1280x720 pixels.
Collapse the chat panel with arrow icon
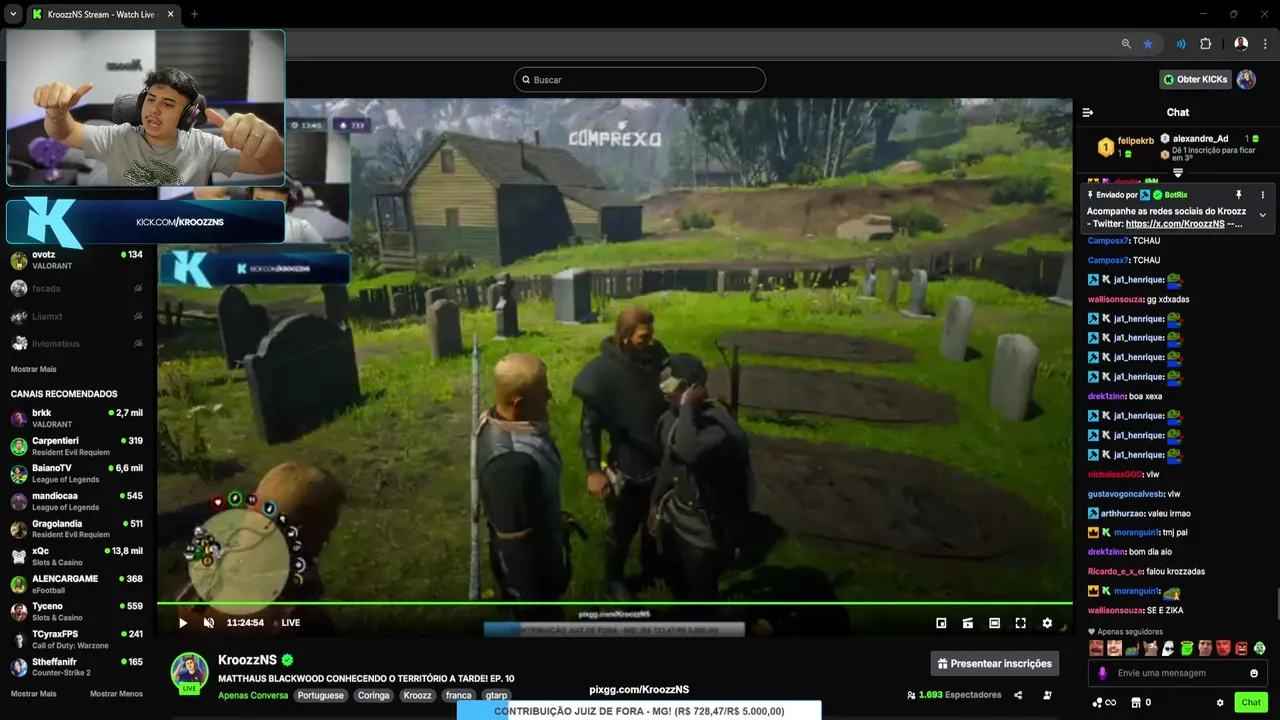pos(1088,112)
